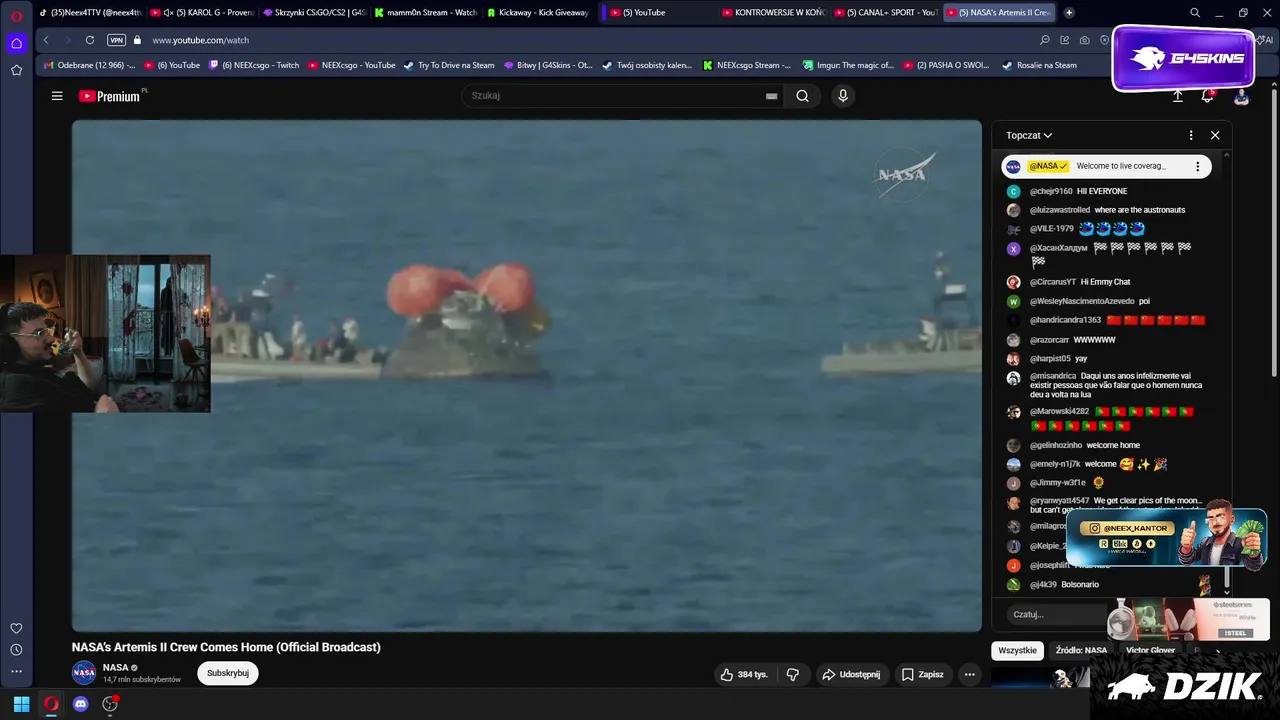Click the Subskrybuj subscribe button
The height and width of the screenshot is (720, 1280).
pos(228,673)
